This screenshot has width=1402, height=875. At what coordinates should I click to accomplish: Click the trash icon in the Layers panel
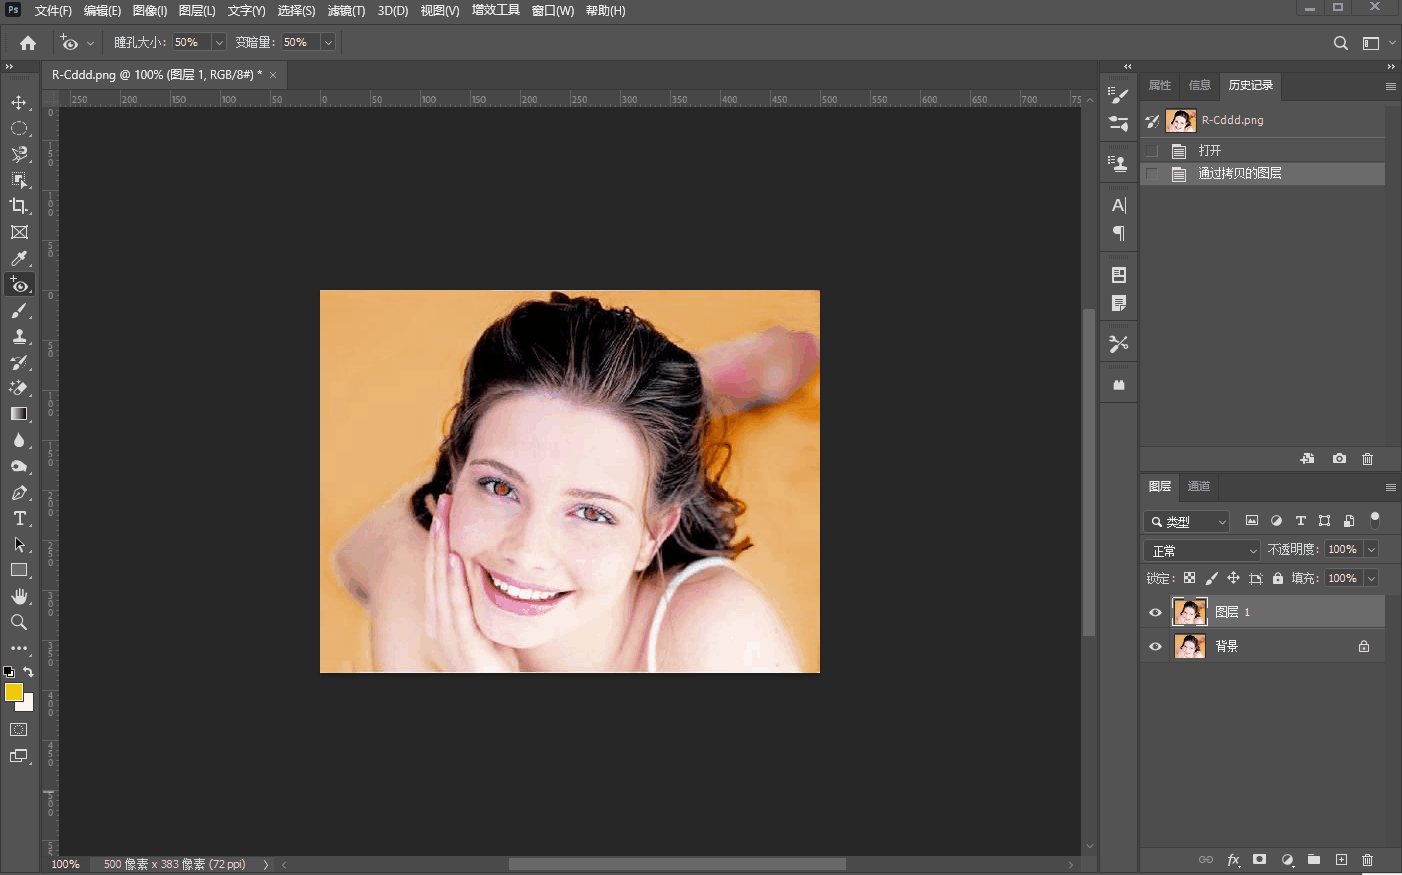coord(1367,860)
